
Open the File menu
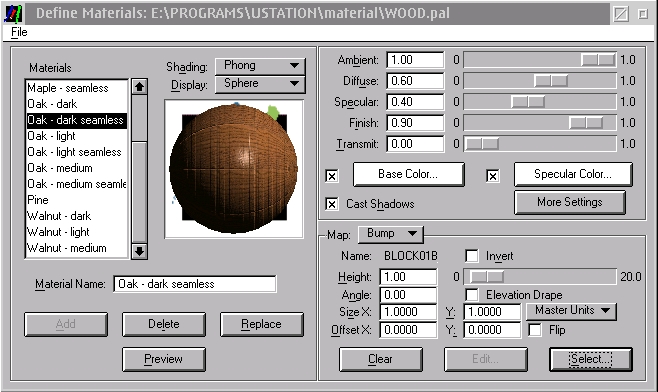[19, 32]
